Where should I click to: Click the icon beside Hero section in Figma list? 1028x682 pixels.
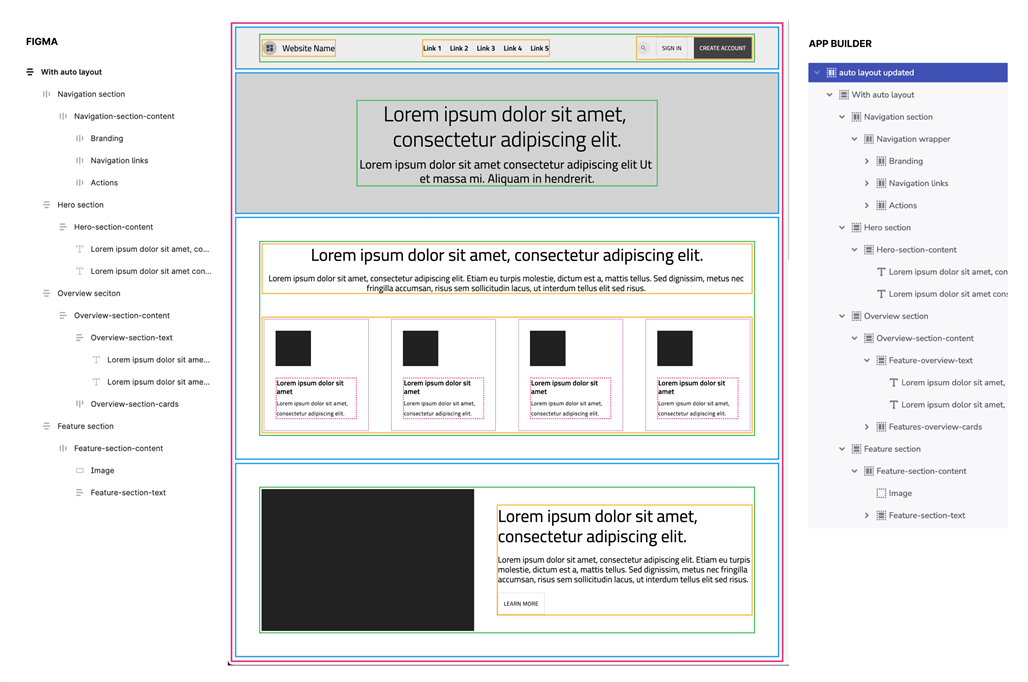(x=47, y=205)
